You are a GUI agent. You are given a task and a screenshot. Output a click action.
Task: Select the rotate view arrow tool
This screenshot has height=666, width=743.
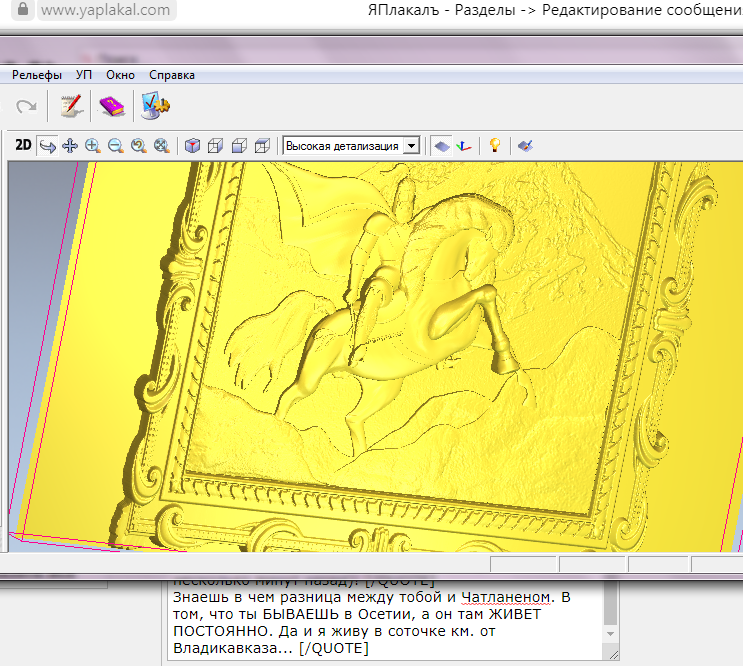click(x=47, y=146)
